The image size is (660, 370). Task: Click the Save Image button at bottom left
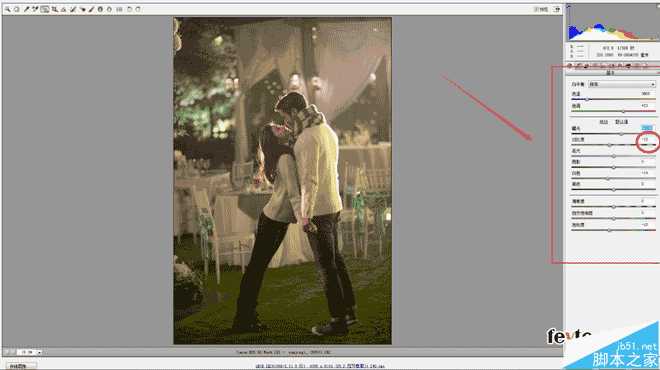pyautogui.click(x=20, y=366)
